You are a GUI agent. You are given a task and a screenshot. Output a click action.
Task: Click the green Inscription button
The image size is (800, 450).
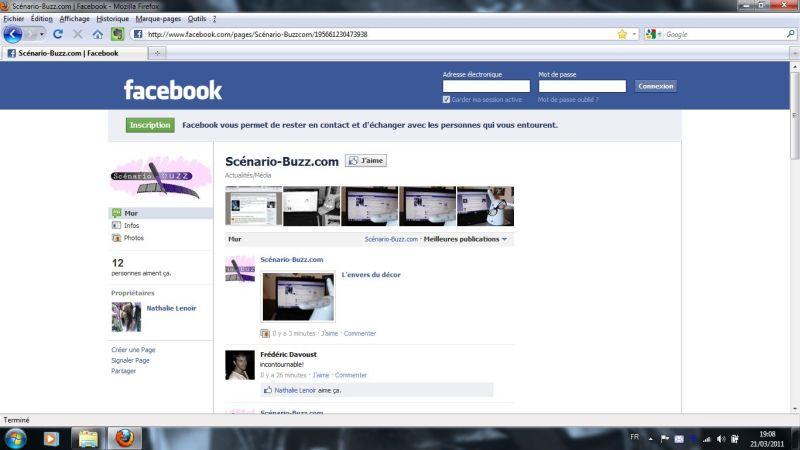coord(150,125)
